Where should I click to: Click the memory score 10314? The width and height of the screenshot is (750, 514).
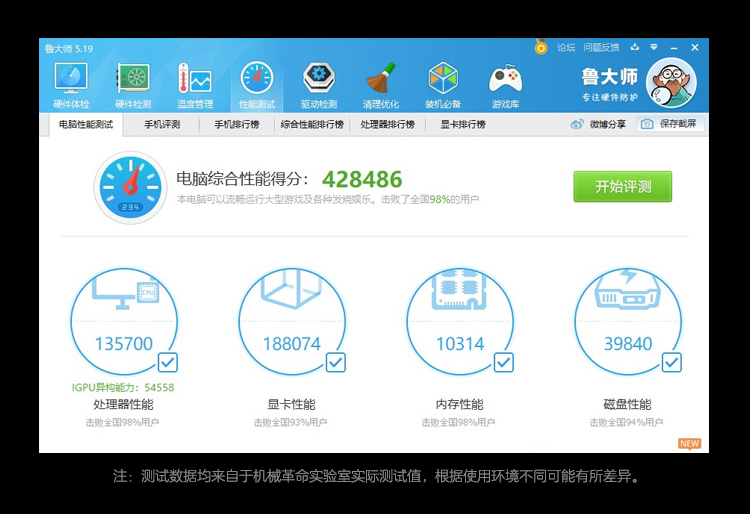pos(460,344)
